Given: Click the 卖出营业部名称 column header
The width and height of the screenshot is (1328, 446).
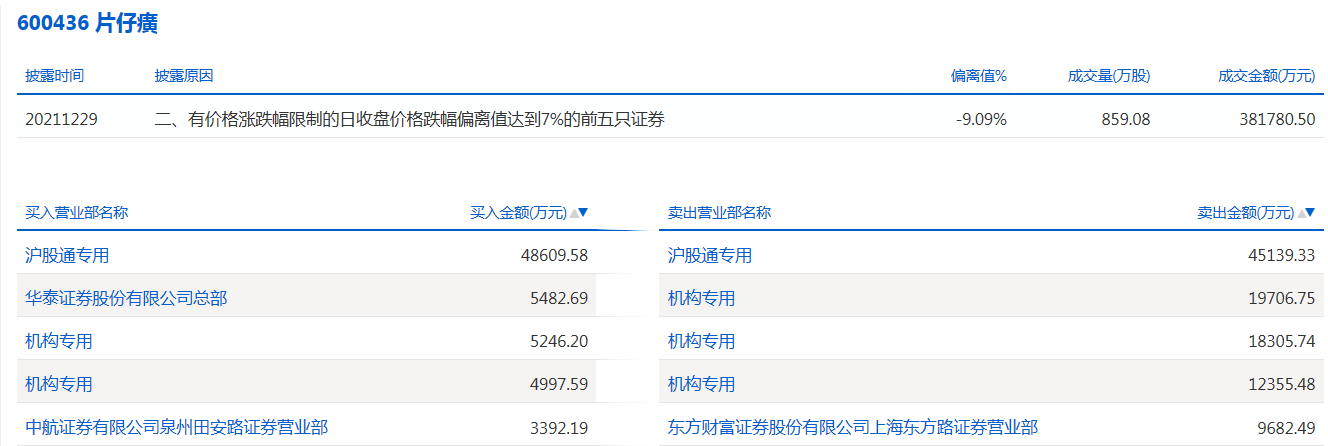Looking at the screenshot, I should 719,213.
